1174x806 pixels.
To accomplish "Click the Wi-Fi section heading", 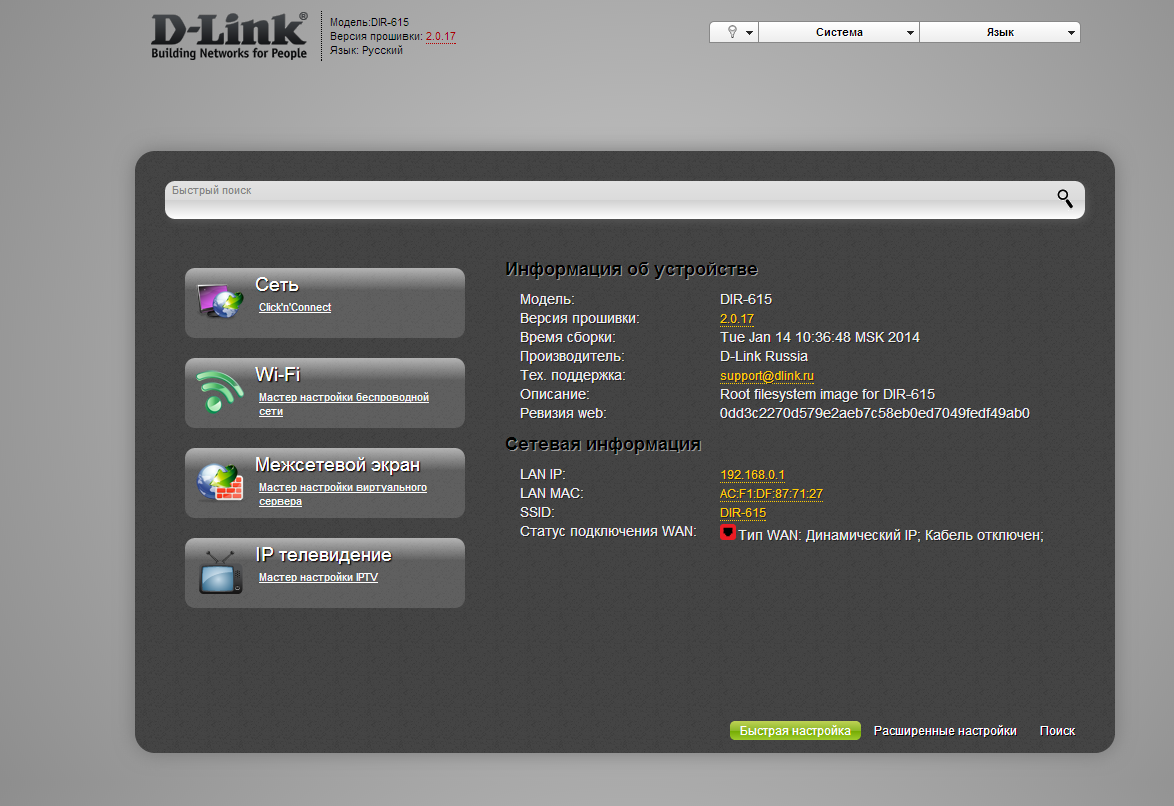I will tap(278, 375).
